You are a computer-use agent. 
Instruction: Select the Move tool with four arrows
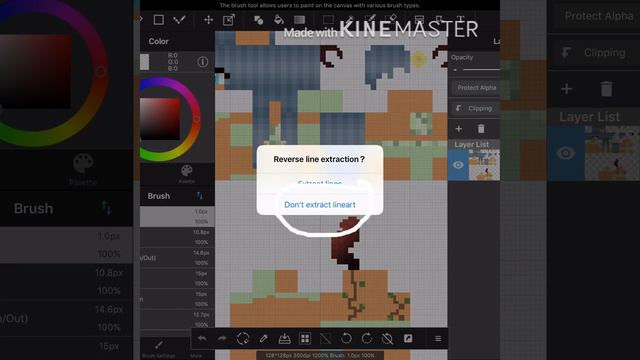pos(209,20)
